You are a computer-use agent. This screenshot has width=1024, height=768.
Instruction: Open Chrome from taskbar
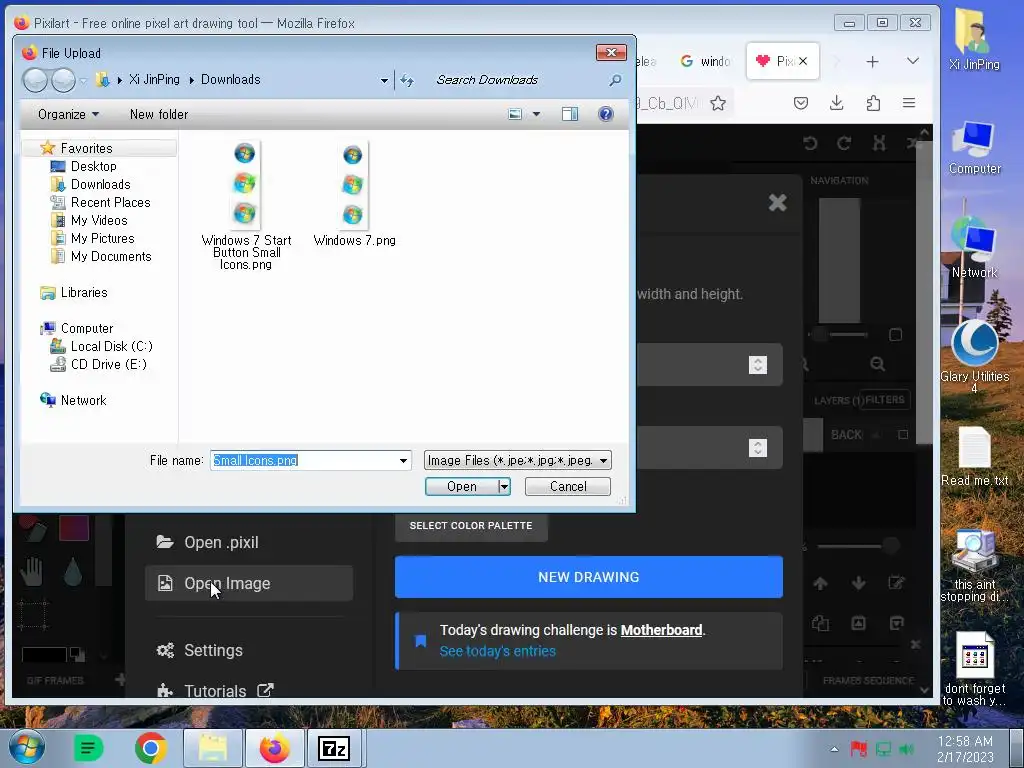pyautogui.click(x=150, y=748)
